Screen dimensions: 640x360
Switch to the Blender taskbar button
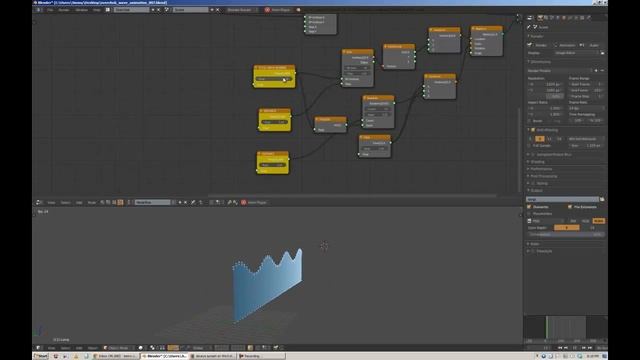(x=164, y=356)
